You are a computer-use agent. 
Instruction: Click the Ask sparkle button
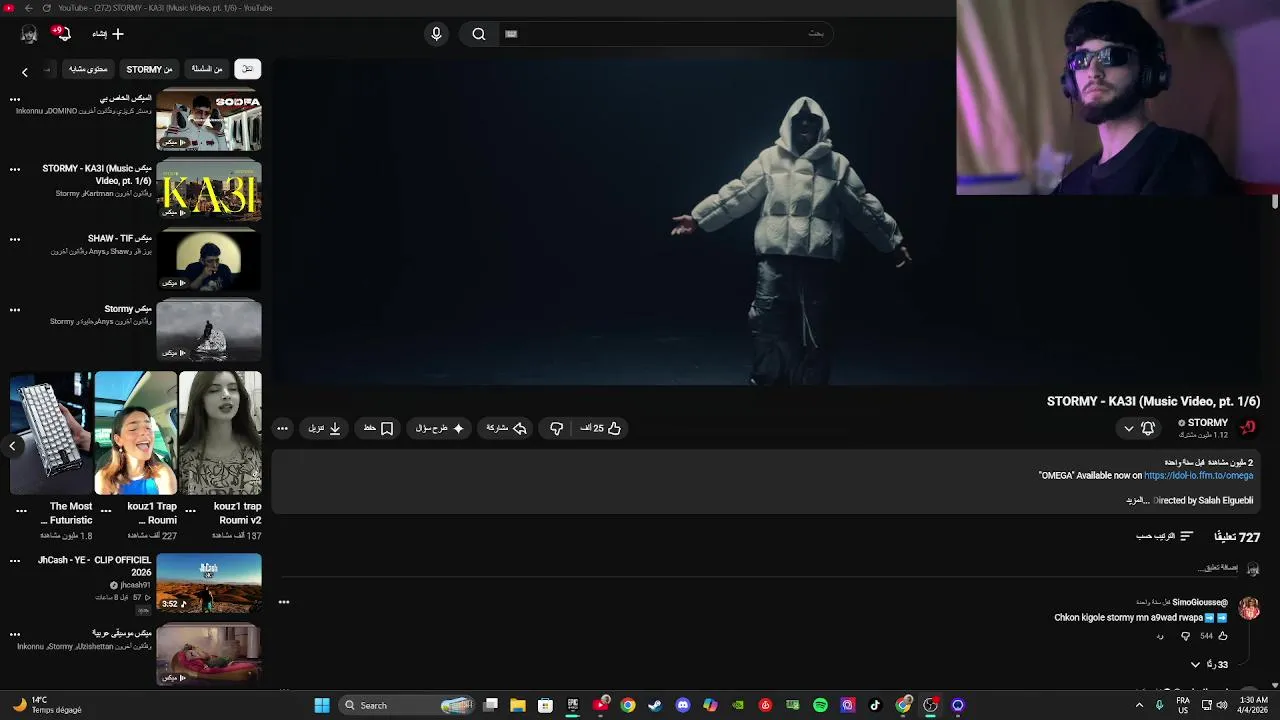coord(440,428)
